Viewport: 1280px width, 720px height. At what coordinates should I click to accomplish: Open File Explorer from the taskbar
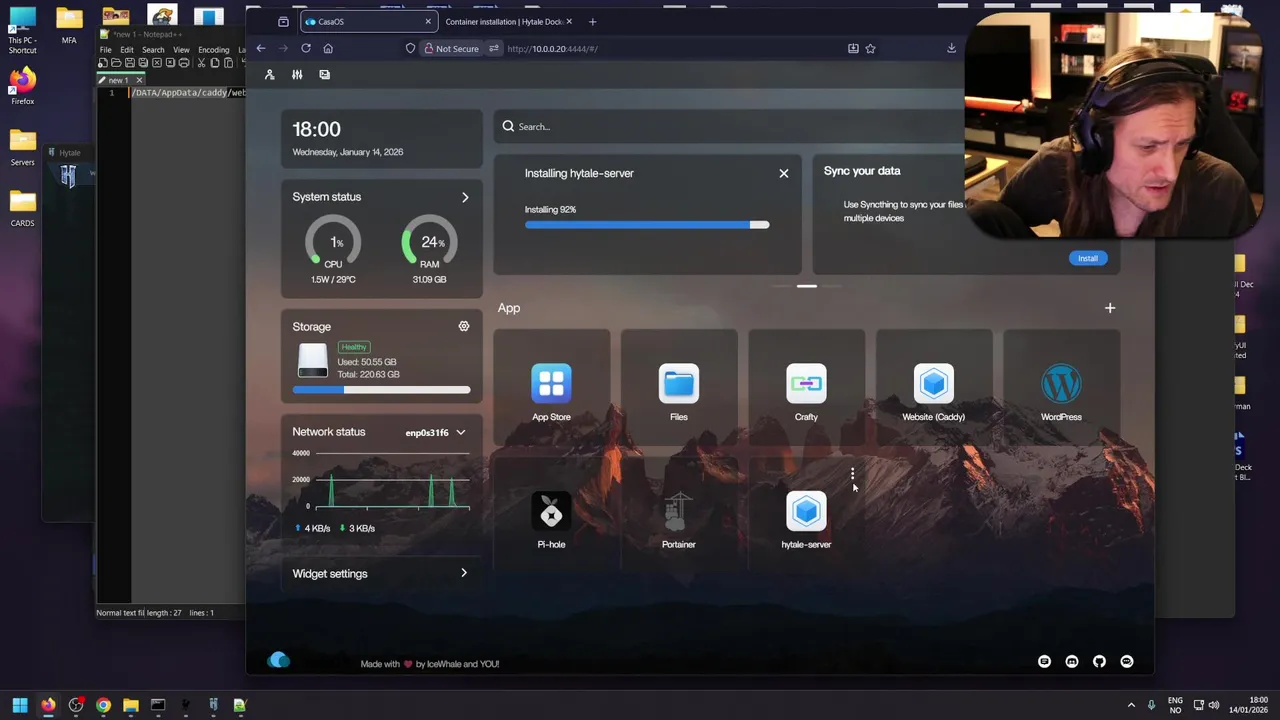[130, 705]
